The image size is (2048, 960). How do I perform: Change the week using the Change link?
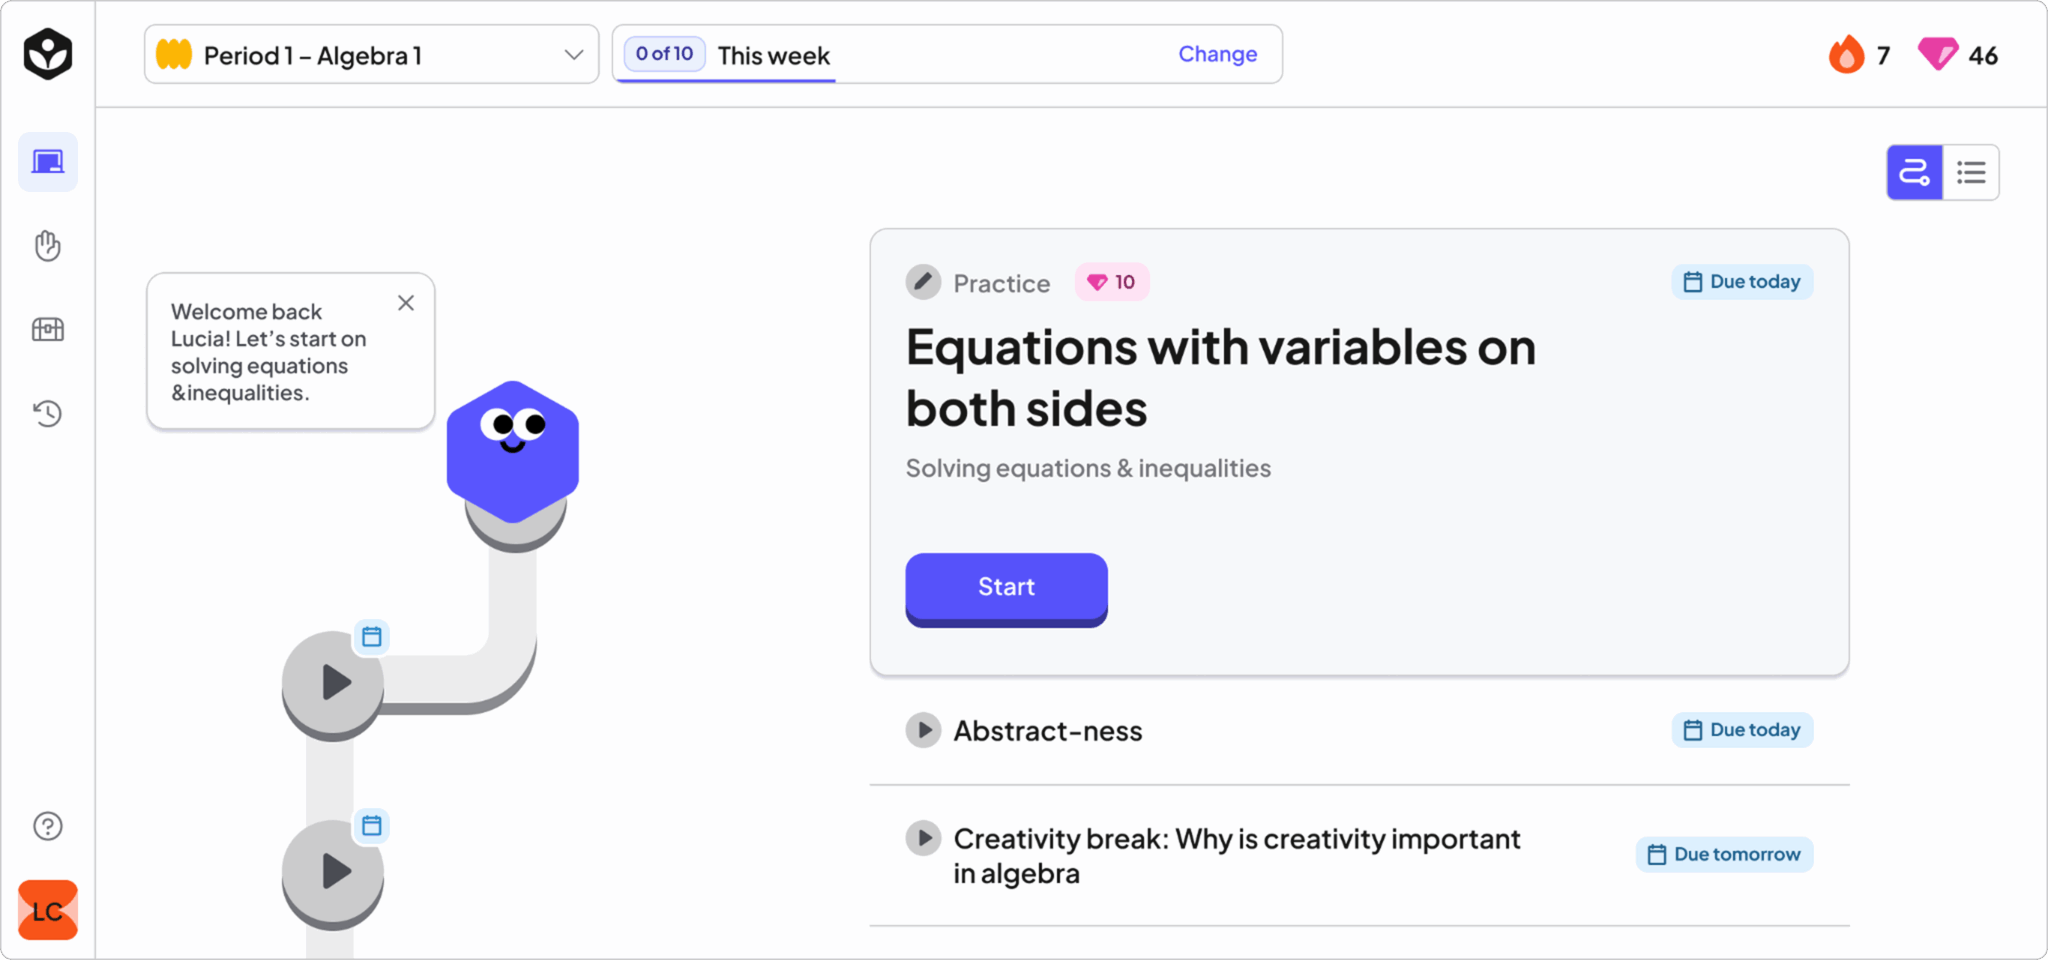point(1217,54)
